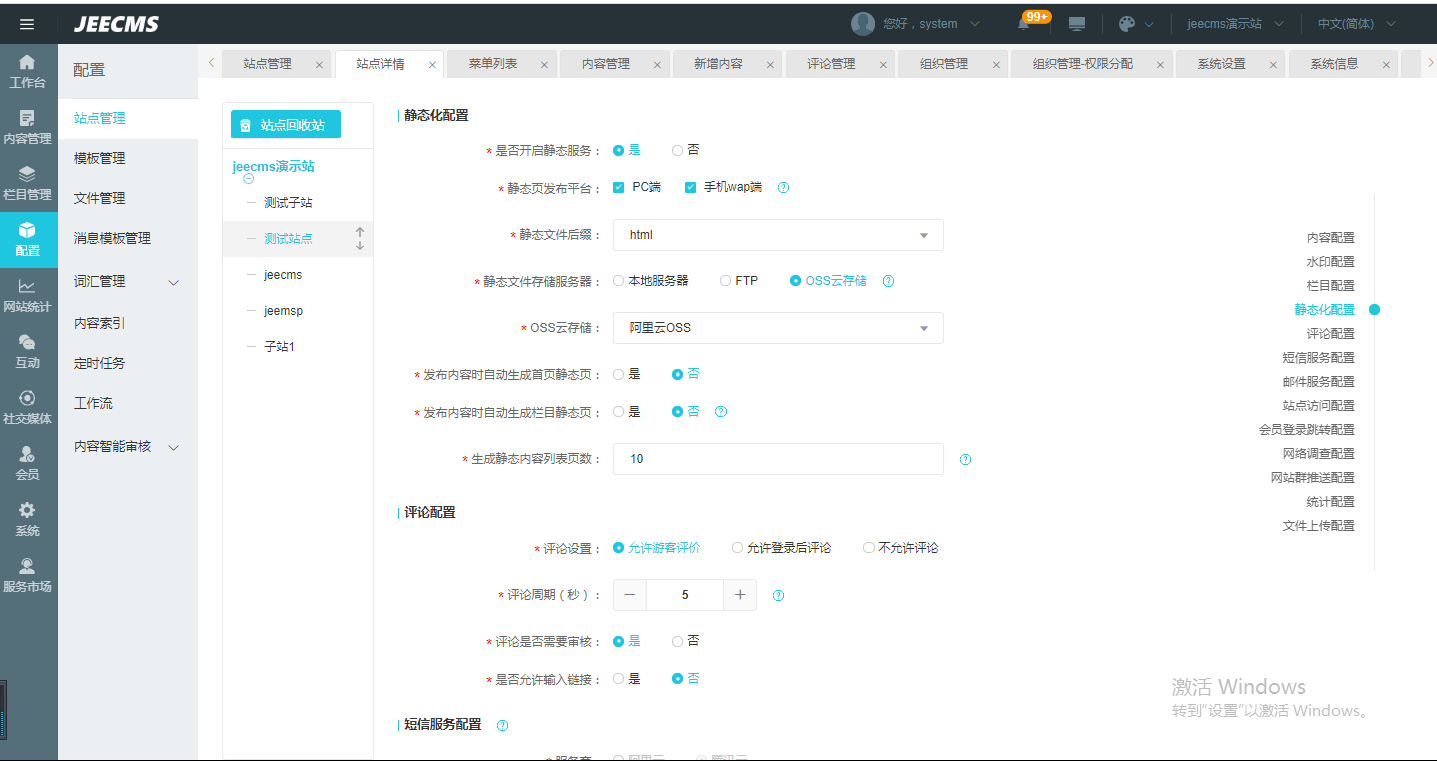Open the 阿里云OSS dropdown
This screenshot has width=1437, height=761.
tap(778, 328)
